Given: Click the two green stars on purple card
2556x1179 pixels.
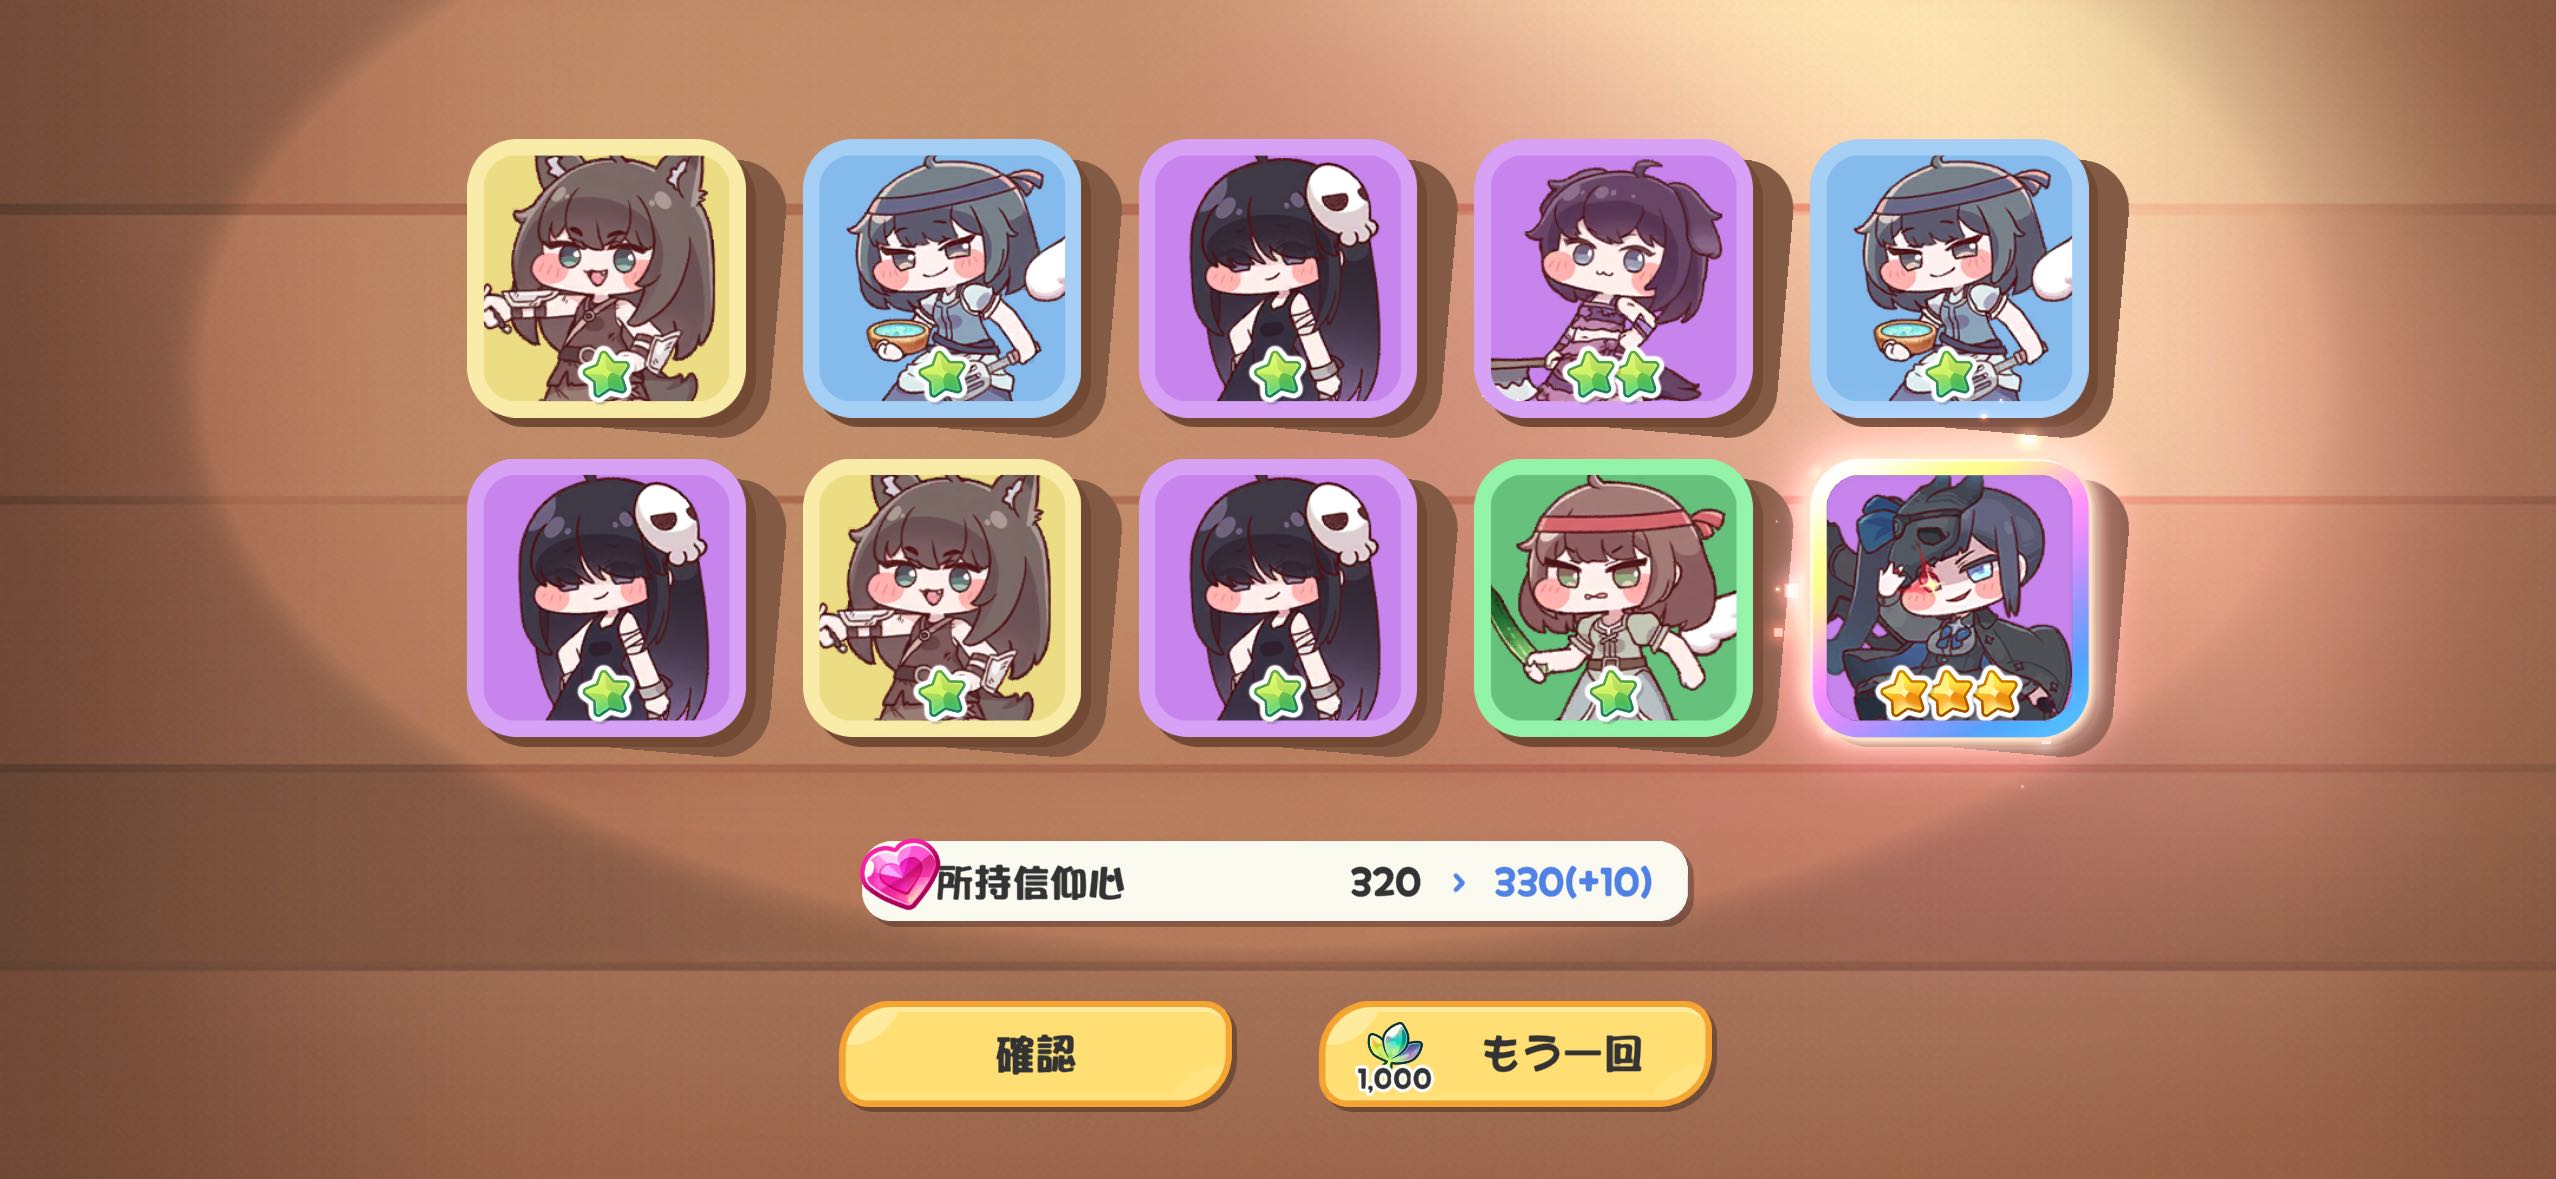Looking at the screenshot, I should click(x=1614, y=375).
